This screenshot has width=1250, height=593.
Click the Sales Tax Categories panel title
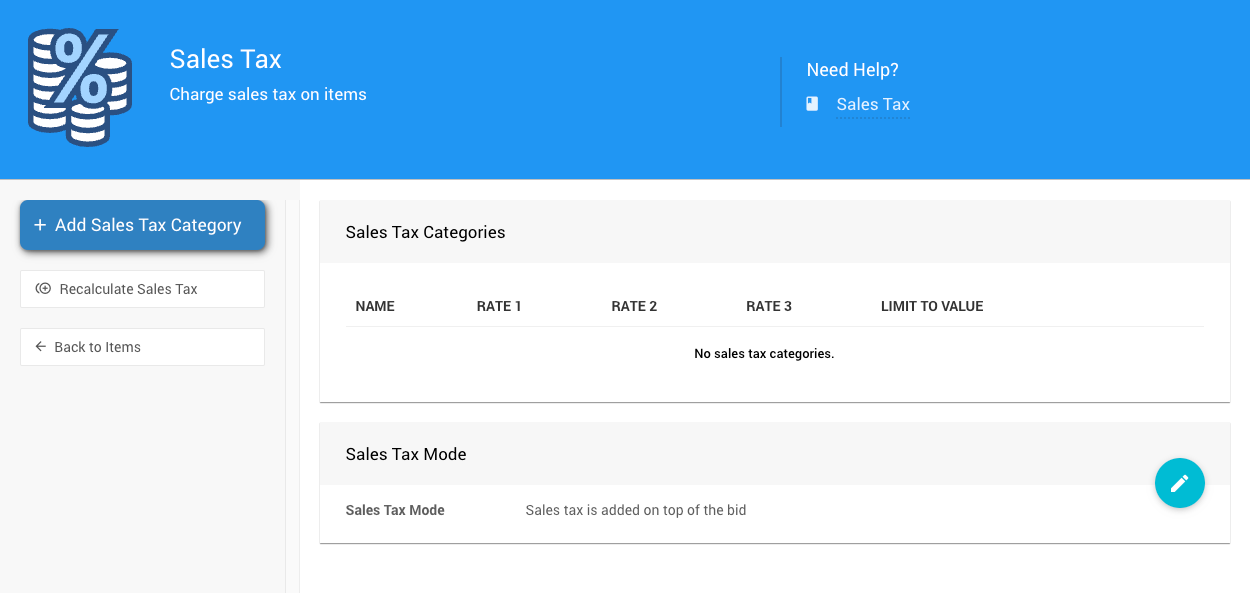click(425, 233)
